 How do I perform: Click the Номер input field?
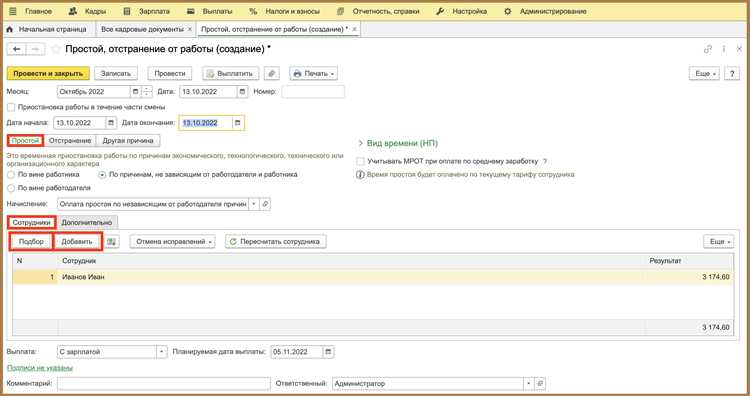pyautogui.click(x=313, y=91)
